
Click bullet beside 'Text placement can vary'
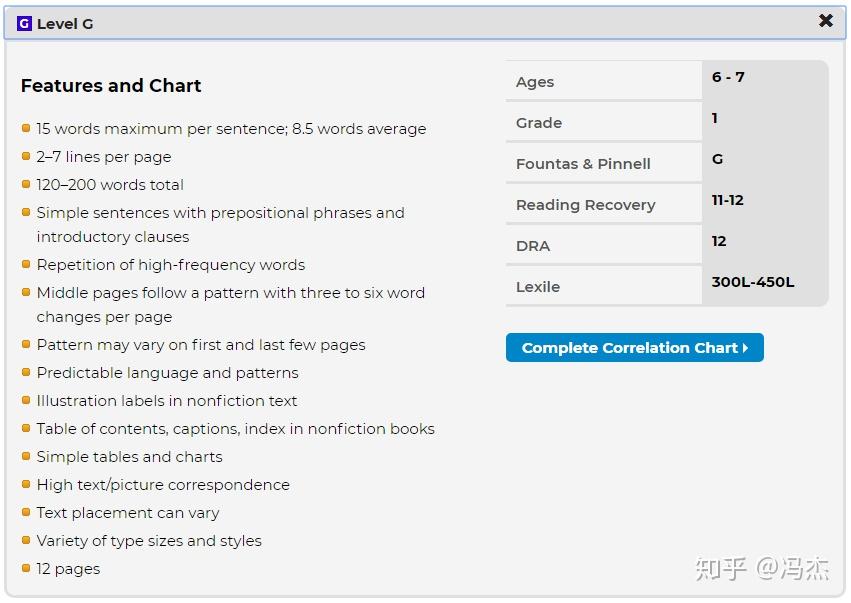click(x=26, y=512)
